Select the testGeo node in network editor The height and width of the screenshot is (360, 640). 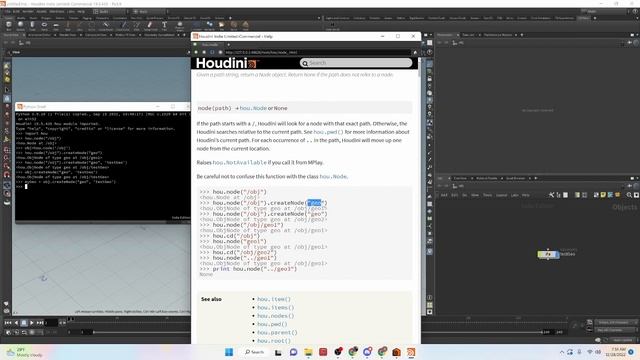549,254
